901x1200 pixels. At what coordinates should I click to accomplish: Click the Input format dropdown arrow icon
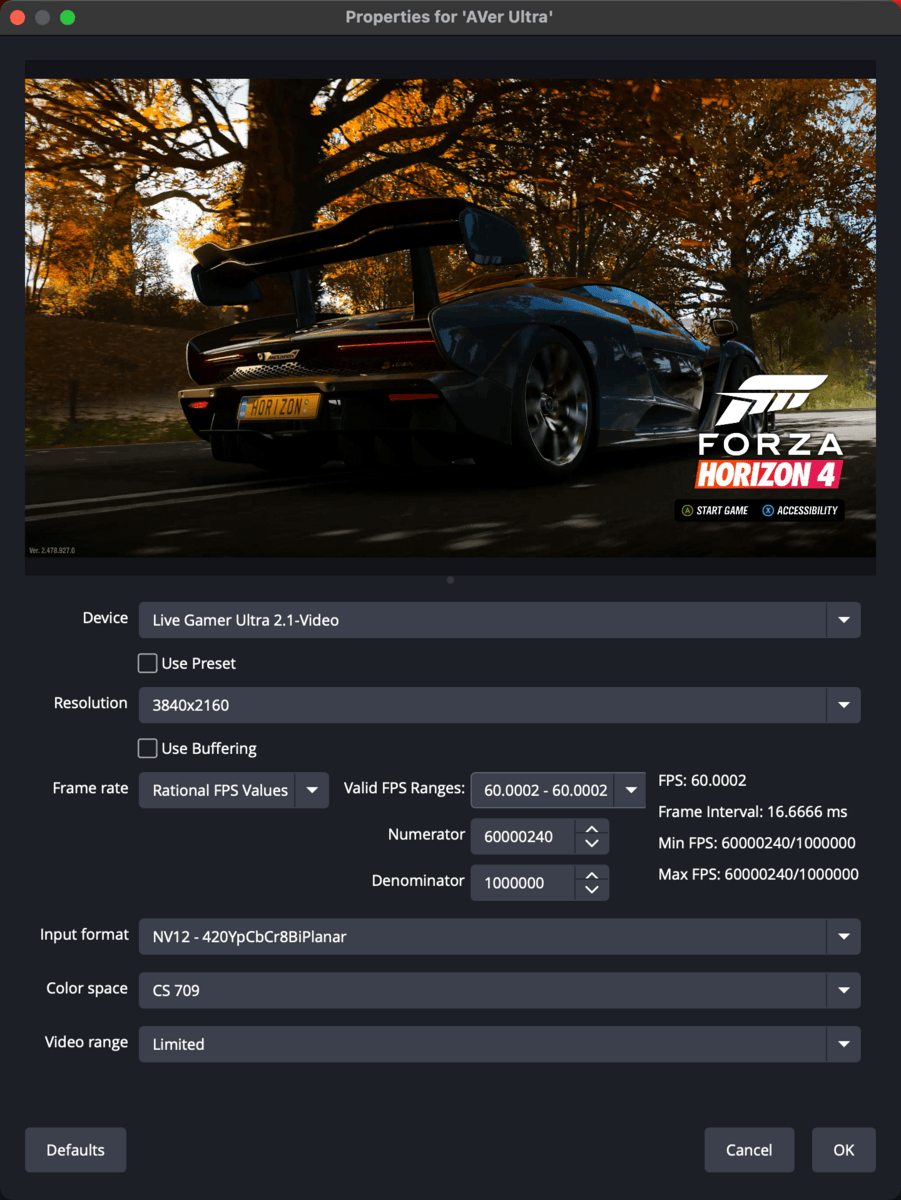(x=845, y=936)
